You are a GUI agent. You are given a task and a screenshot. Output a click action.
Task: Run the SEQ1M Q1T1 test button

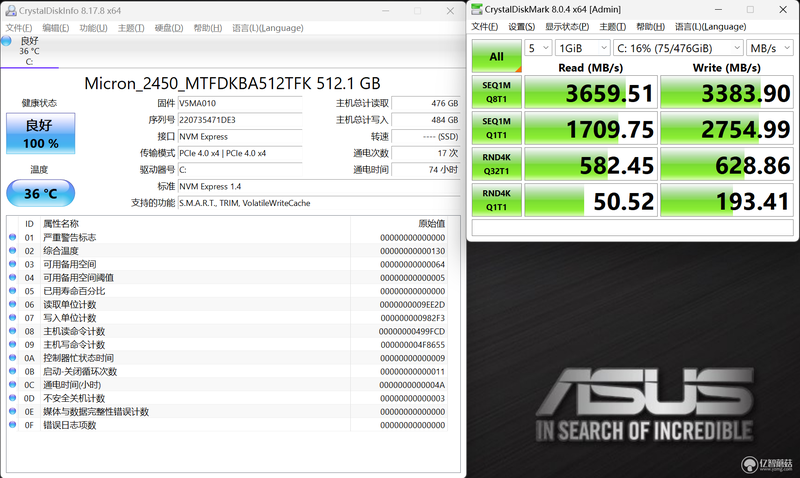(496, 128)
